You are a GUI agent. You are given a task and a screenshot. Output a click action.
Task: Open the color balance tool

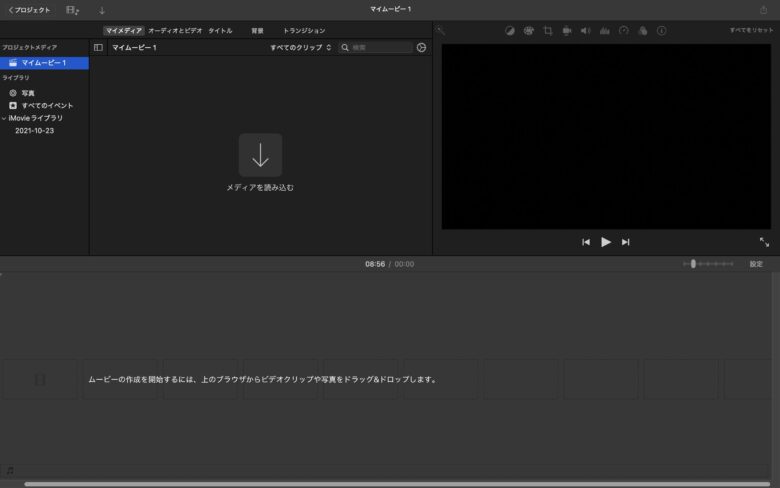(x=509, y=31)
